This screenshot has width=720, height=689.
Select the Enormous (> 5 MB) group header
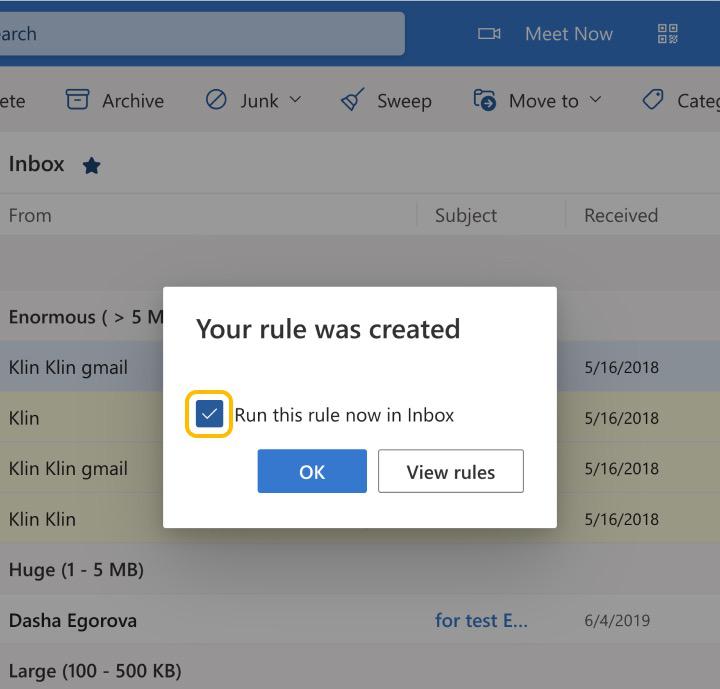(86, 317)
